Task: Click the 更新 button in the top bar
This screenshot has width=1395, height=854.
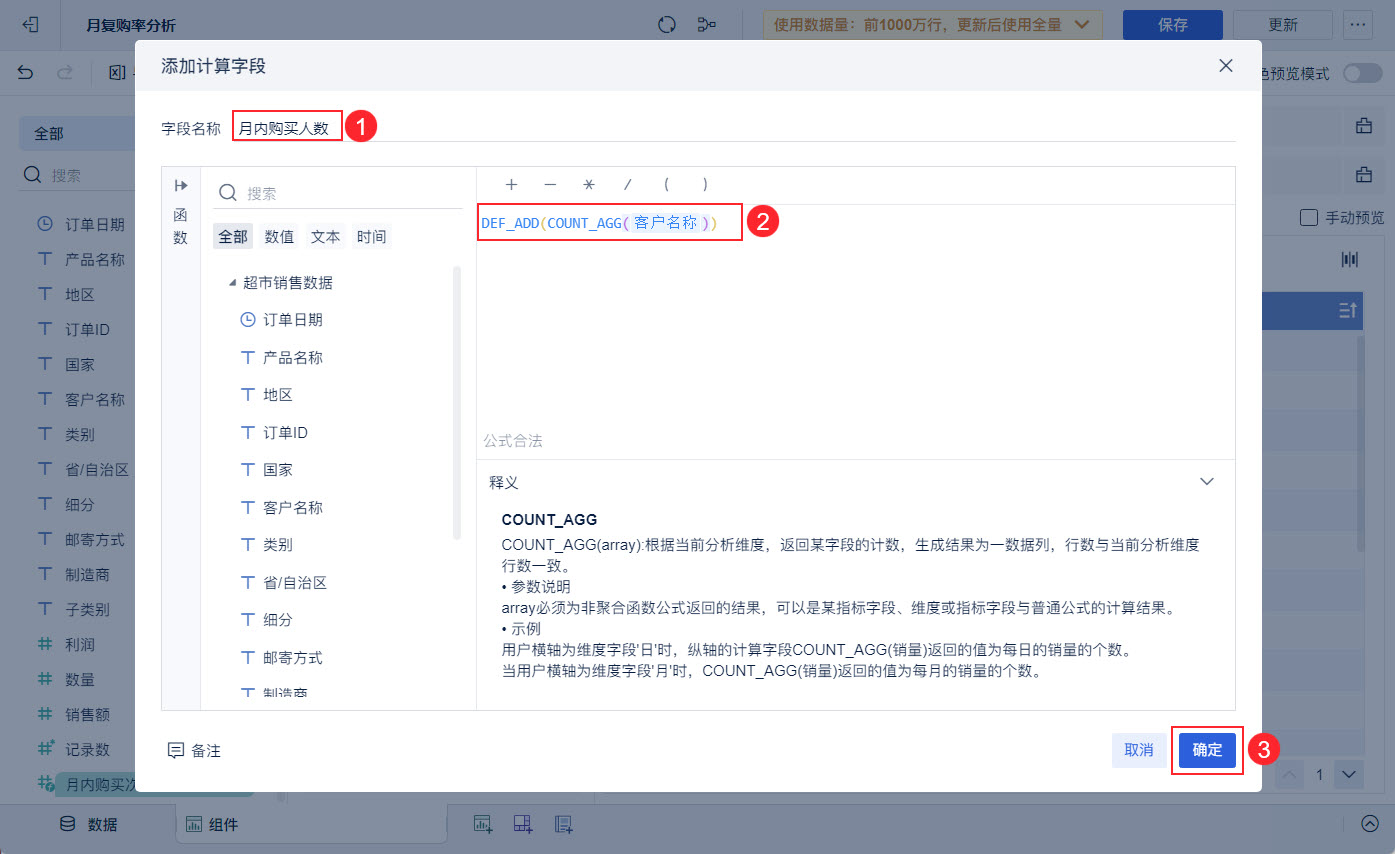Action: click(x=1283, y=25)
